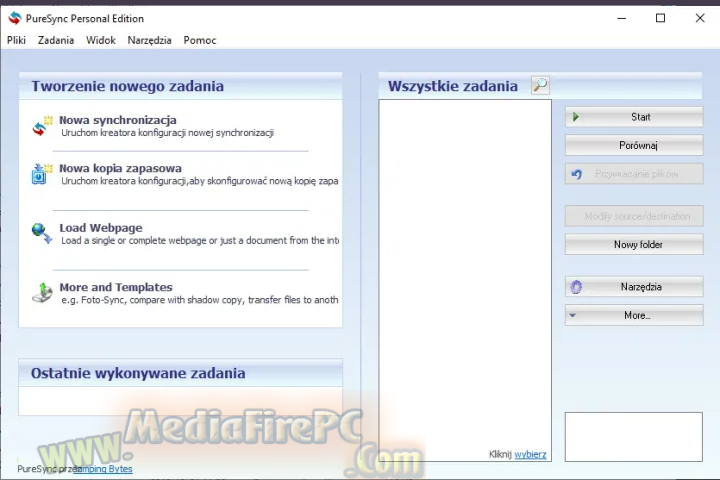The image size is (720, 480).
Task: Click 'Uruchom kreatora konfiguracji nowej synchronizacji' description
Action: [x=168, y=133]
